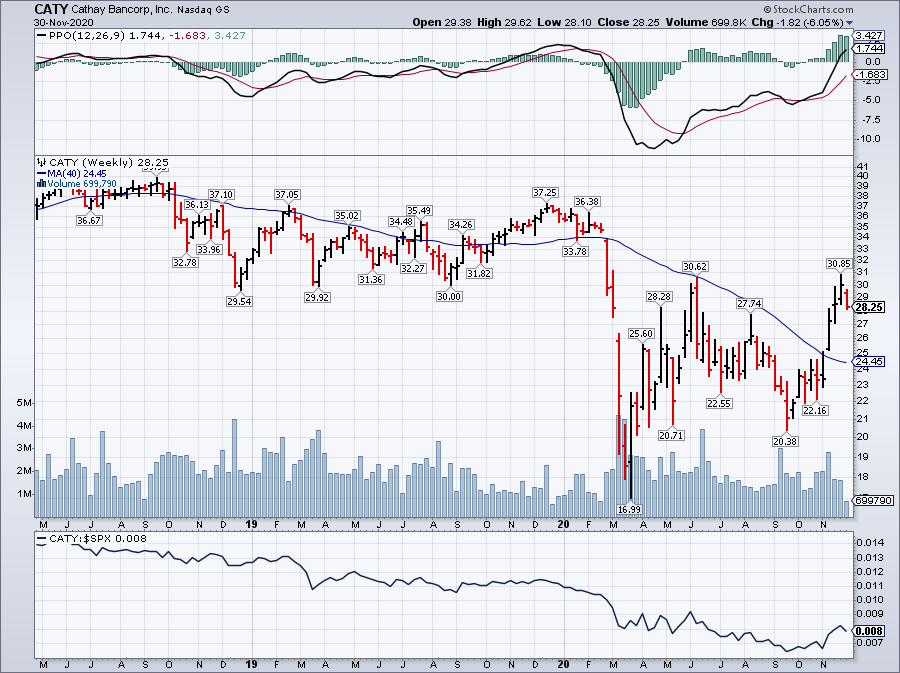Open the dropdown arrow beside Chg value
Screen dimensions: 900x673
[x=849, y=23]
